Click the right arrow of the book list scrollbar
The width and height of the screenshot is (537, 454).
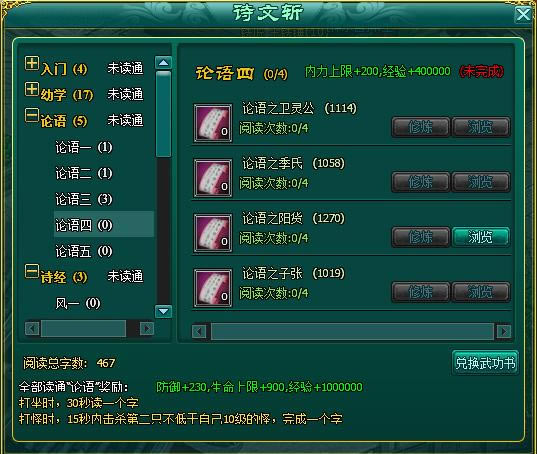(503, 331)
